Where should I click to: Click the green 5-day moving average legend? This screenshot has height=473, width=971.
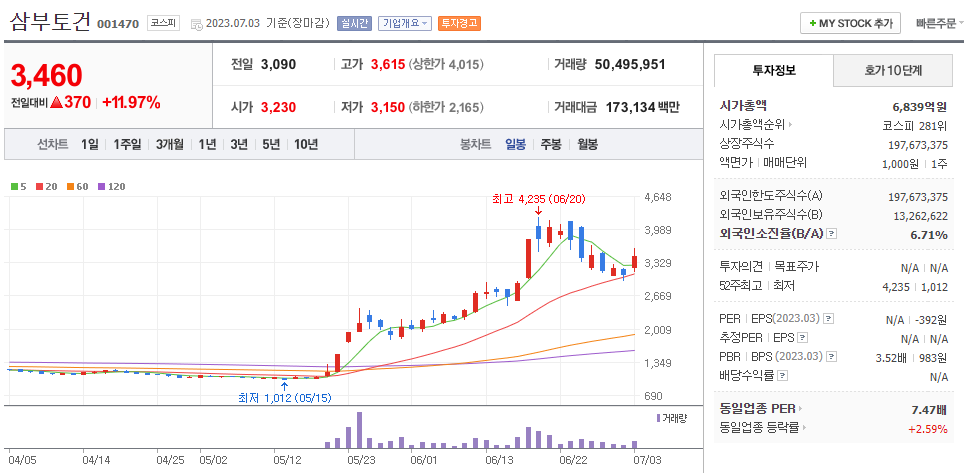[21, 186]
